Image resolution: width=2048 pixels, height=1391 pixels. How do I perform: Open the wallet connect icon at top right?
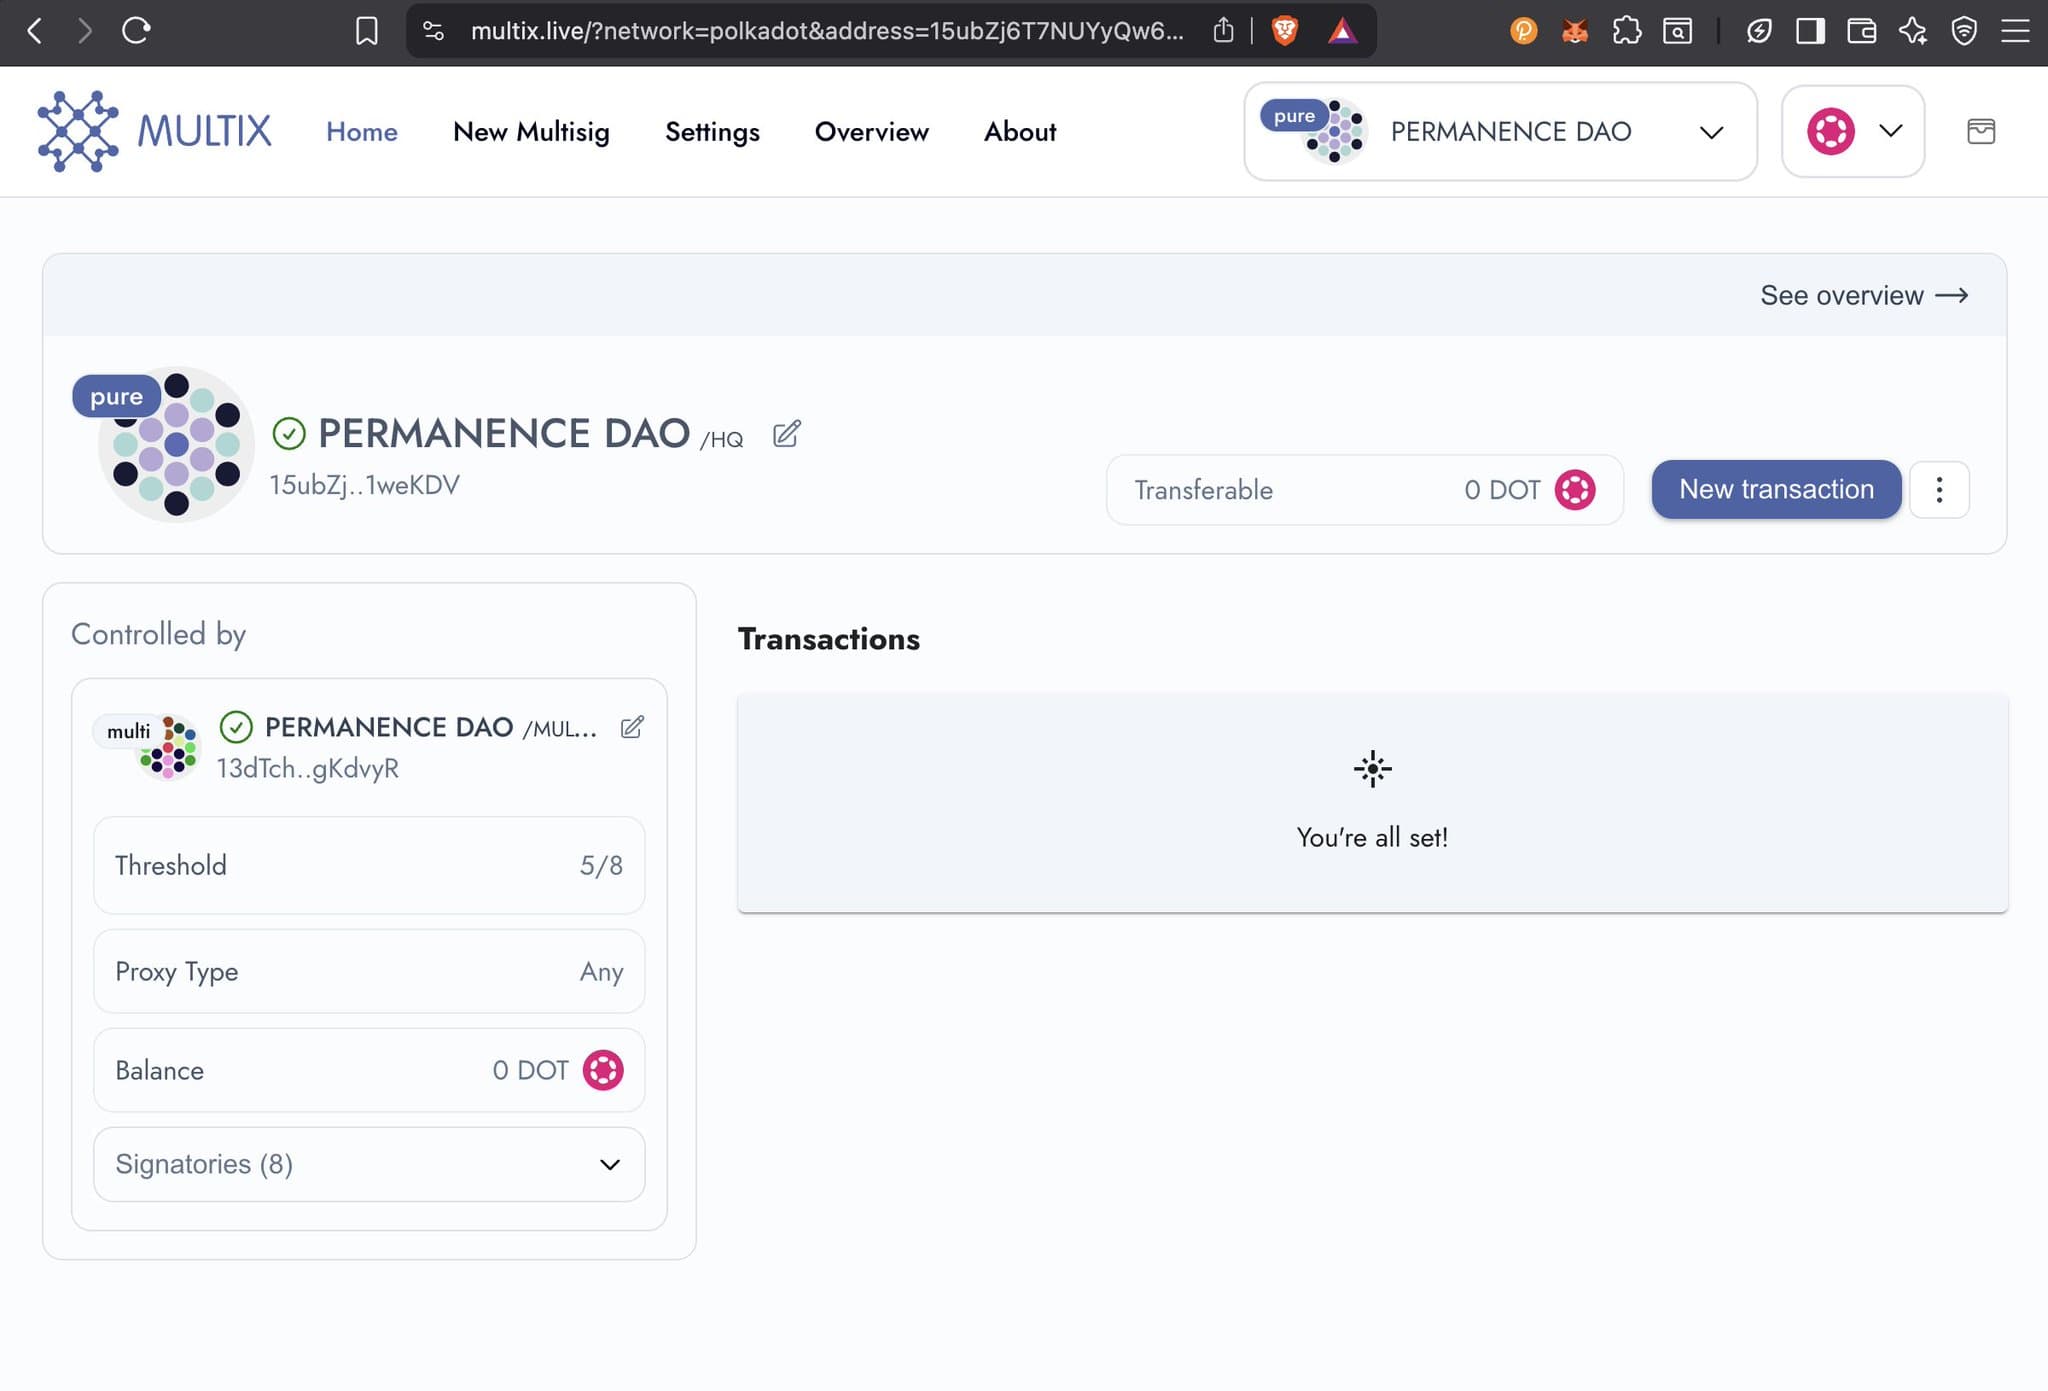(x=1980, y=131)
